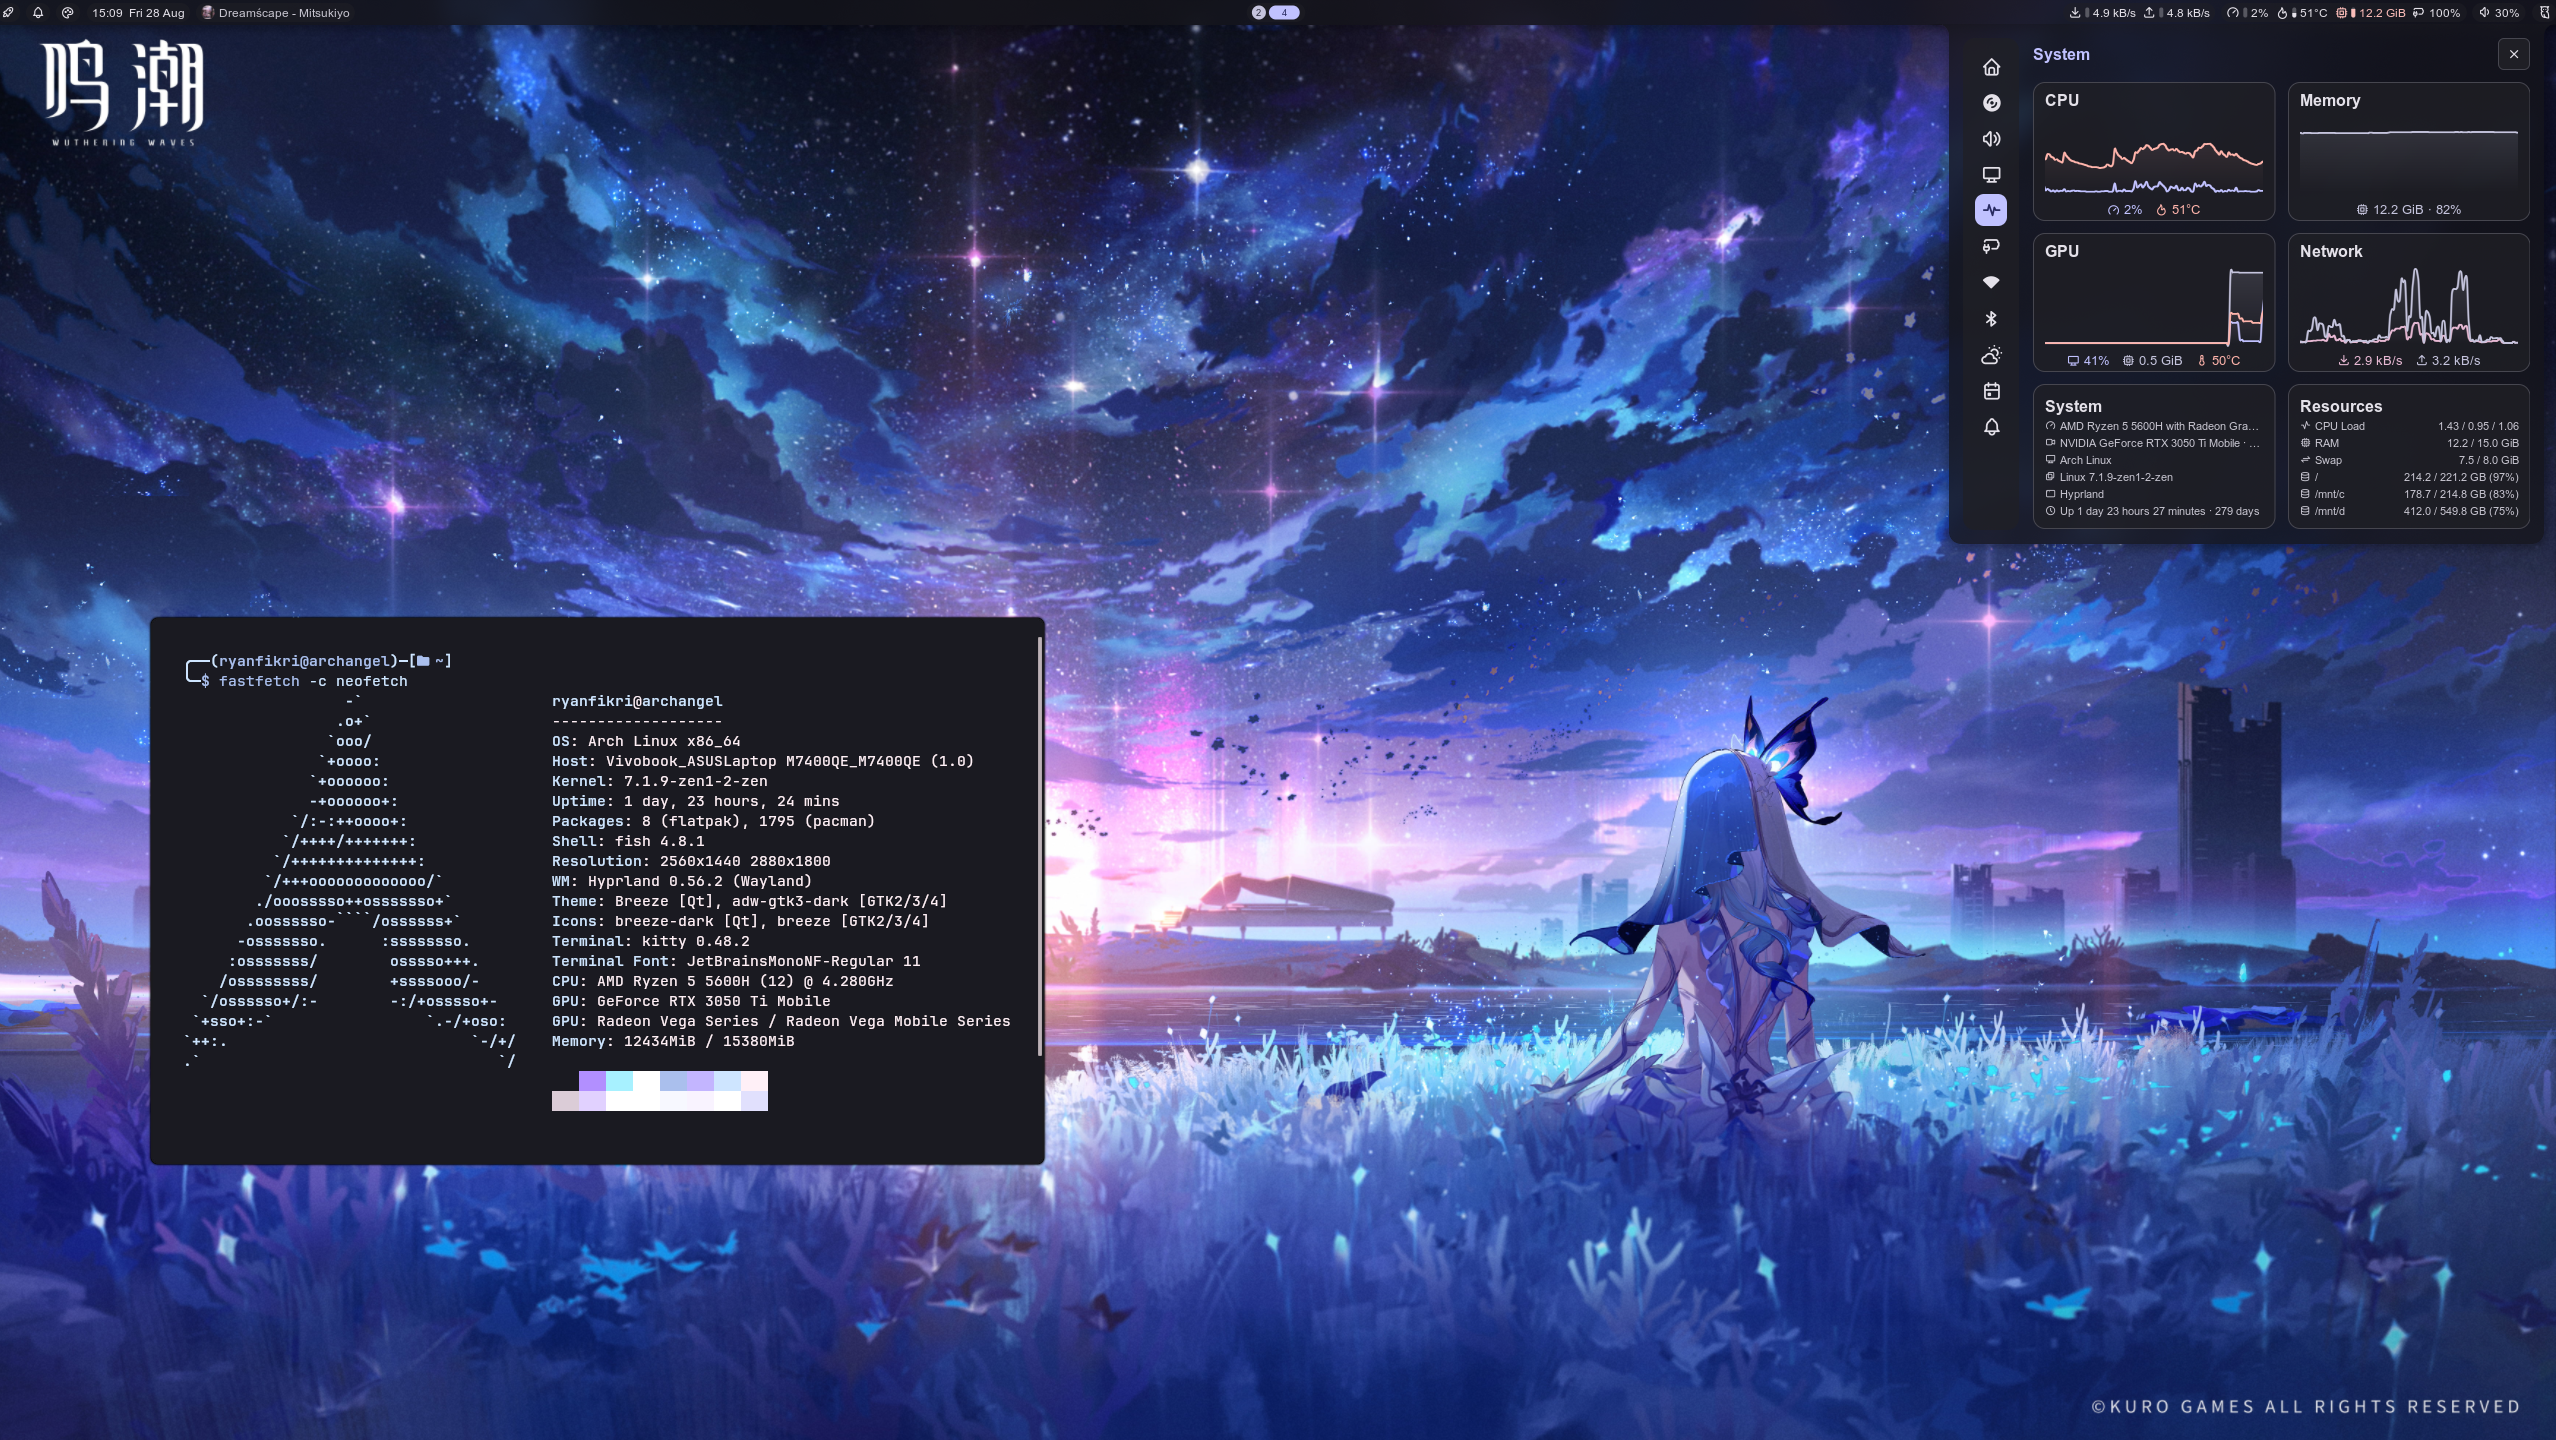Click the Terminal: kitty 0.48.2 line
The image size is (2556, 1440).
point(651,941)
